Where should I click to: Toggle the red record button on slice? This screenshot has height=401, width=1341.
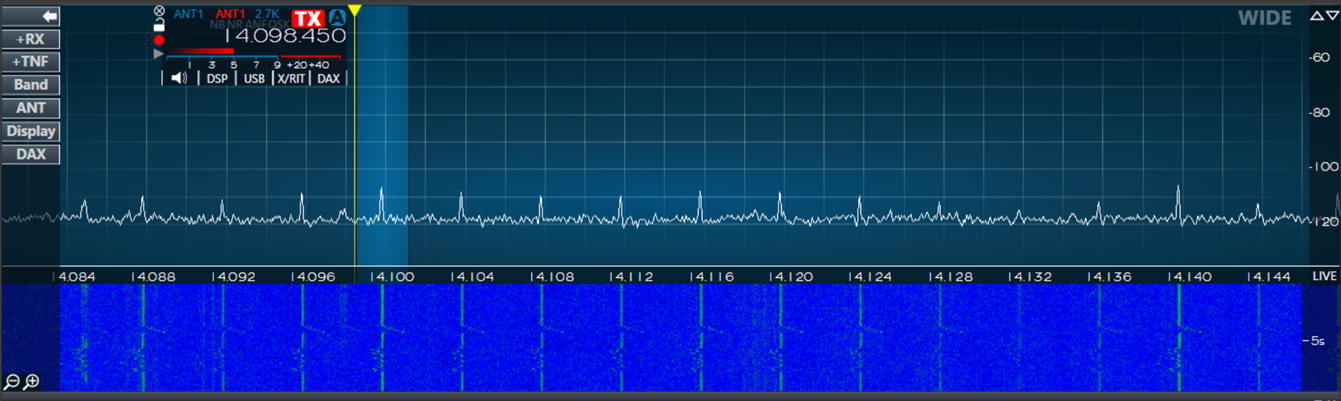click(x=159, y=40)
